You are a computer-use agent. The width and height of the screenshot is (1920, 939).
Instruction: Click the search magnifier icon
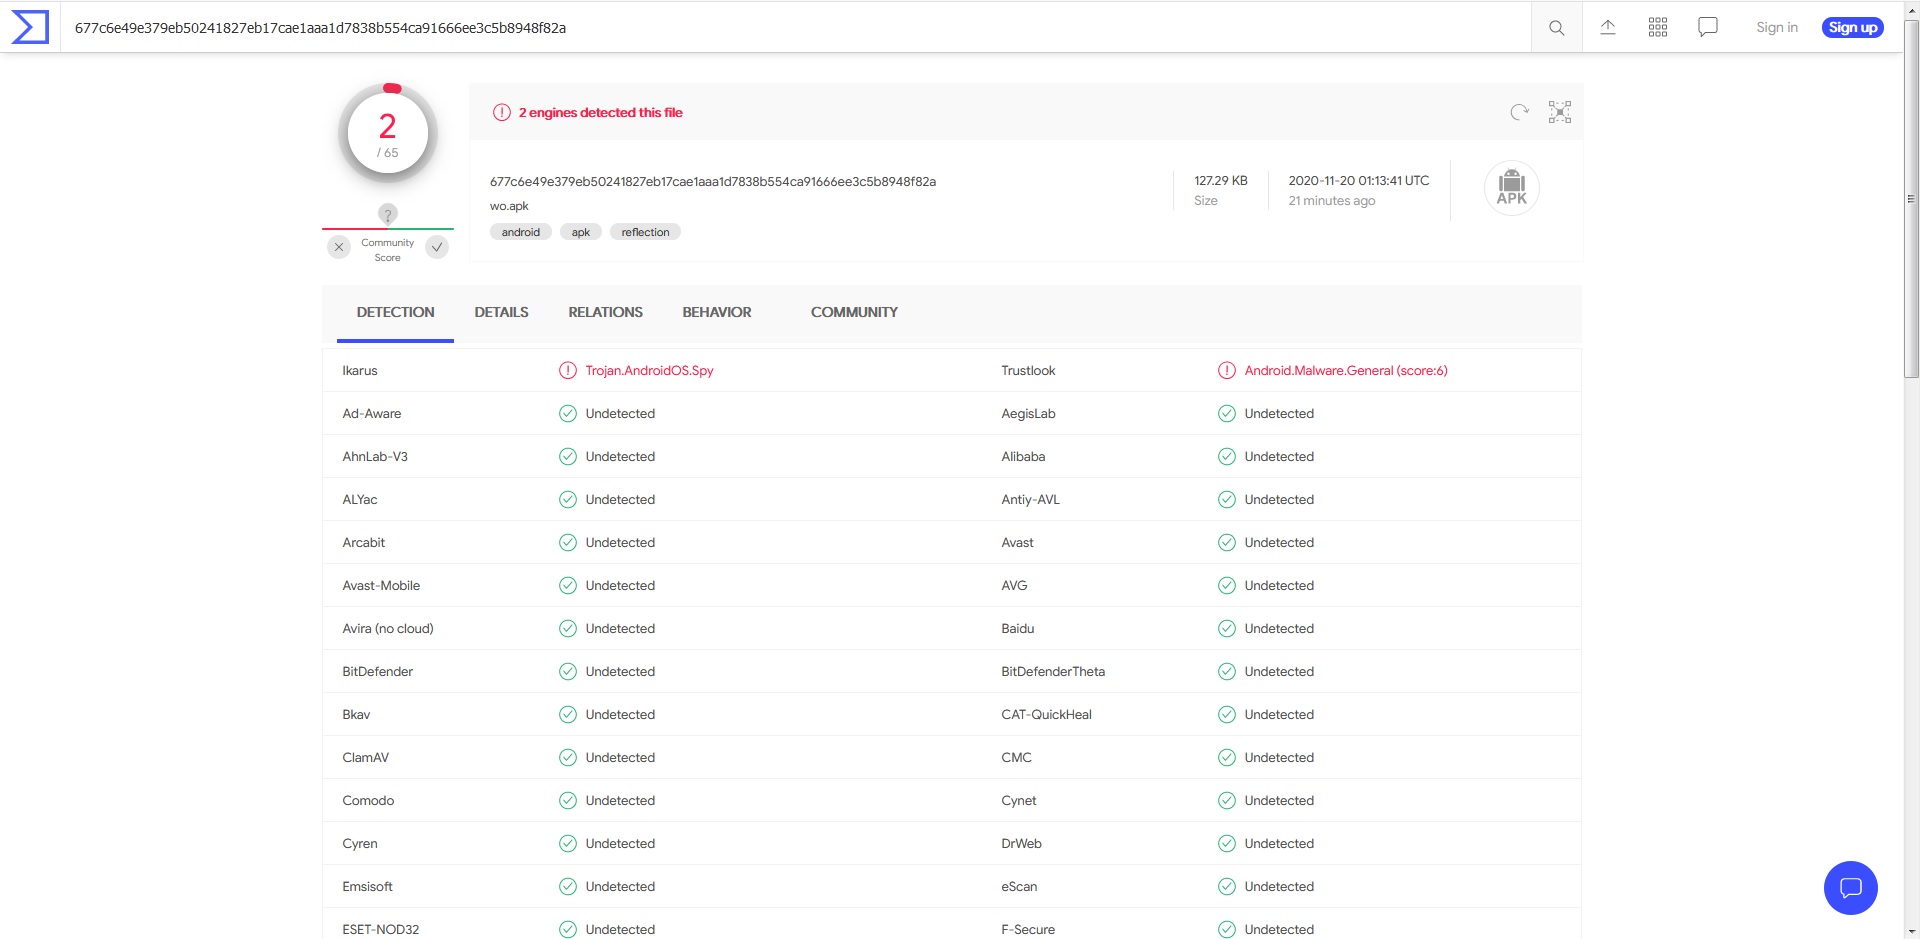click(x=1556, y=28)
